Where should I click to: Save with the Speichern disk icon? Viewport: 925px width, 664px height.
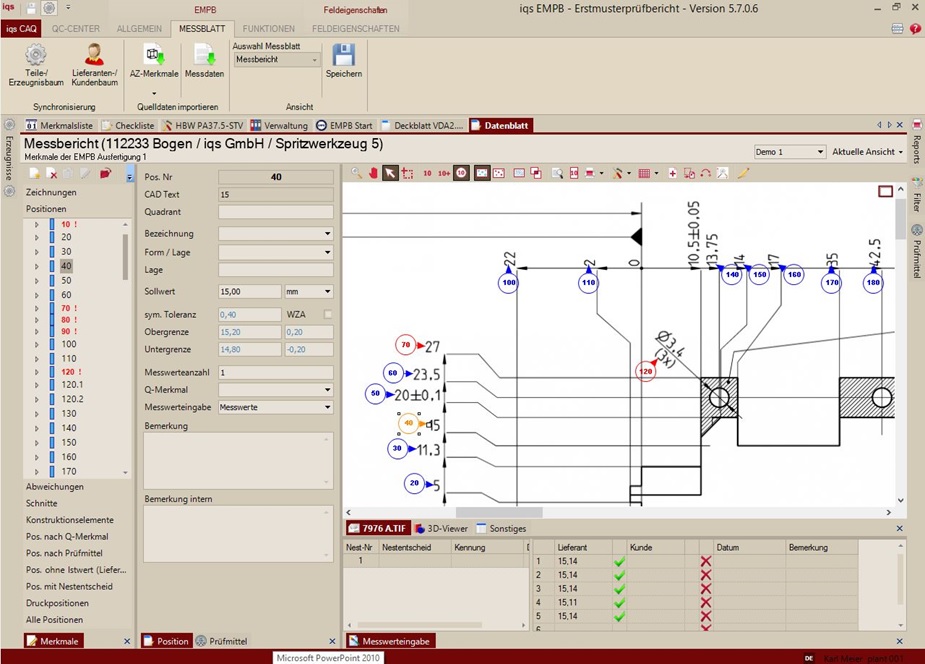tap(343, 55)
